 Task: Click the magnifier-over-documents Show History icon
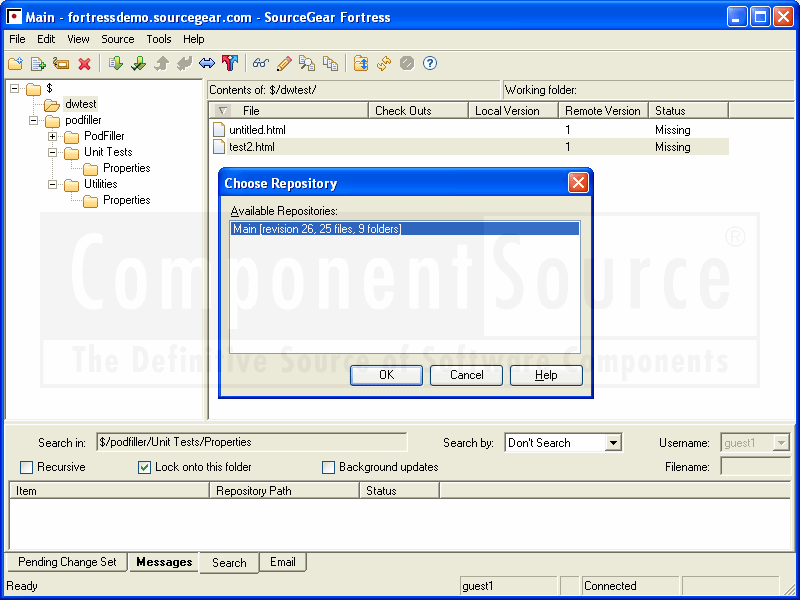(x=307, y=63)
